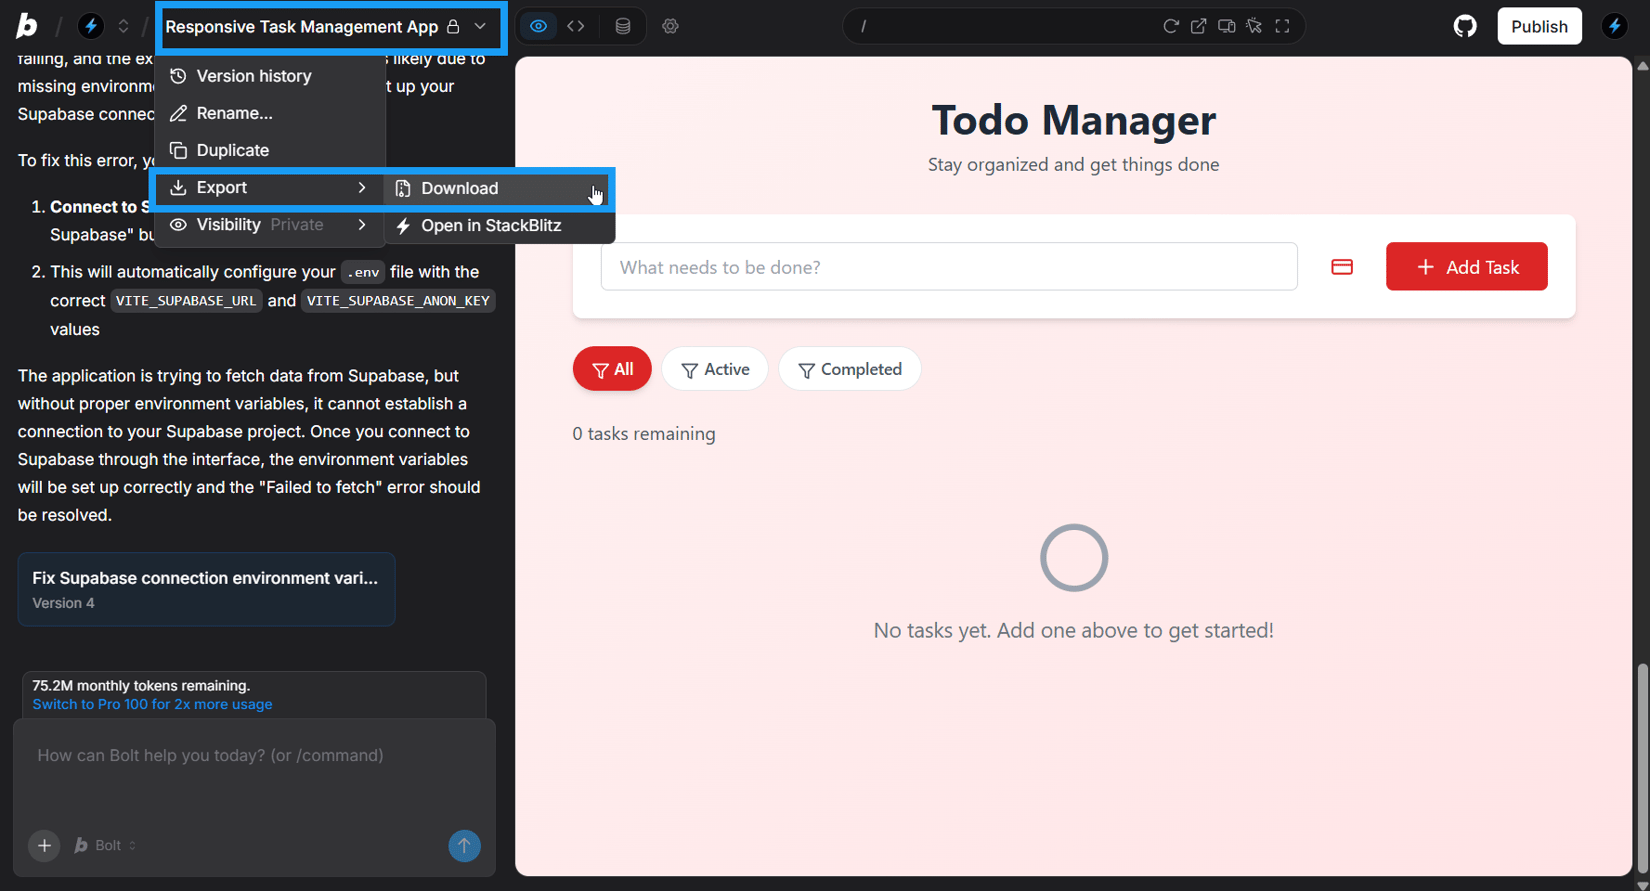Open the lightning bolt workspace icon beside the logo
The width and height of the screenshot is (1650, 891).
pyautogui.click(x=91, y=26)
